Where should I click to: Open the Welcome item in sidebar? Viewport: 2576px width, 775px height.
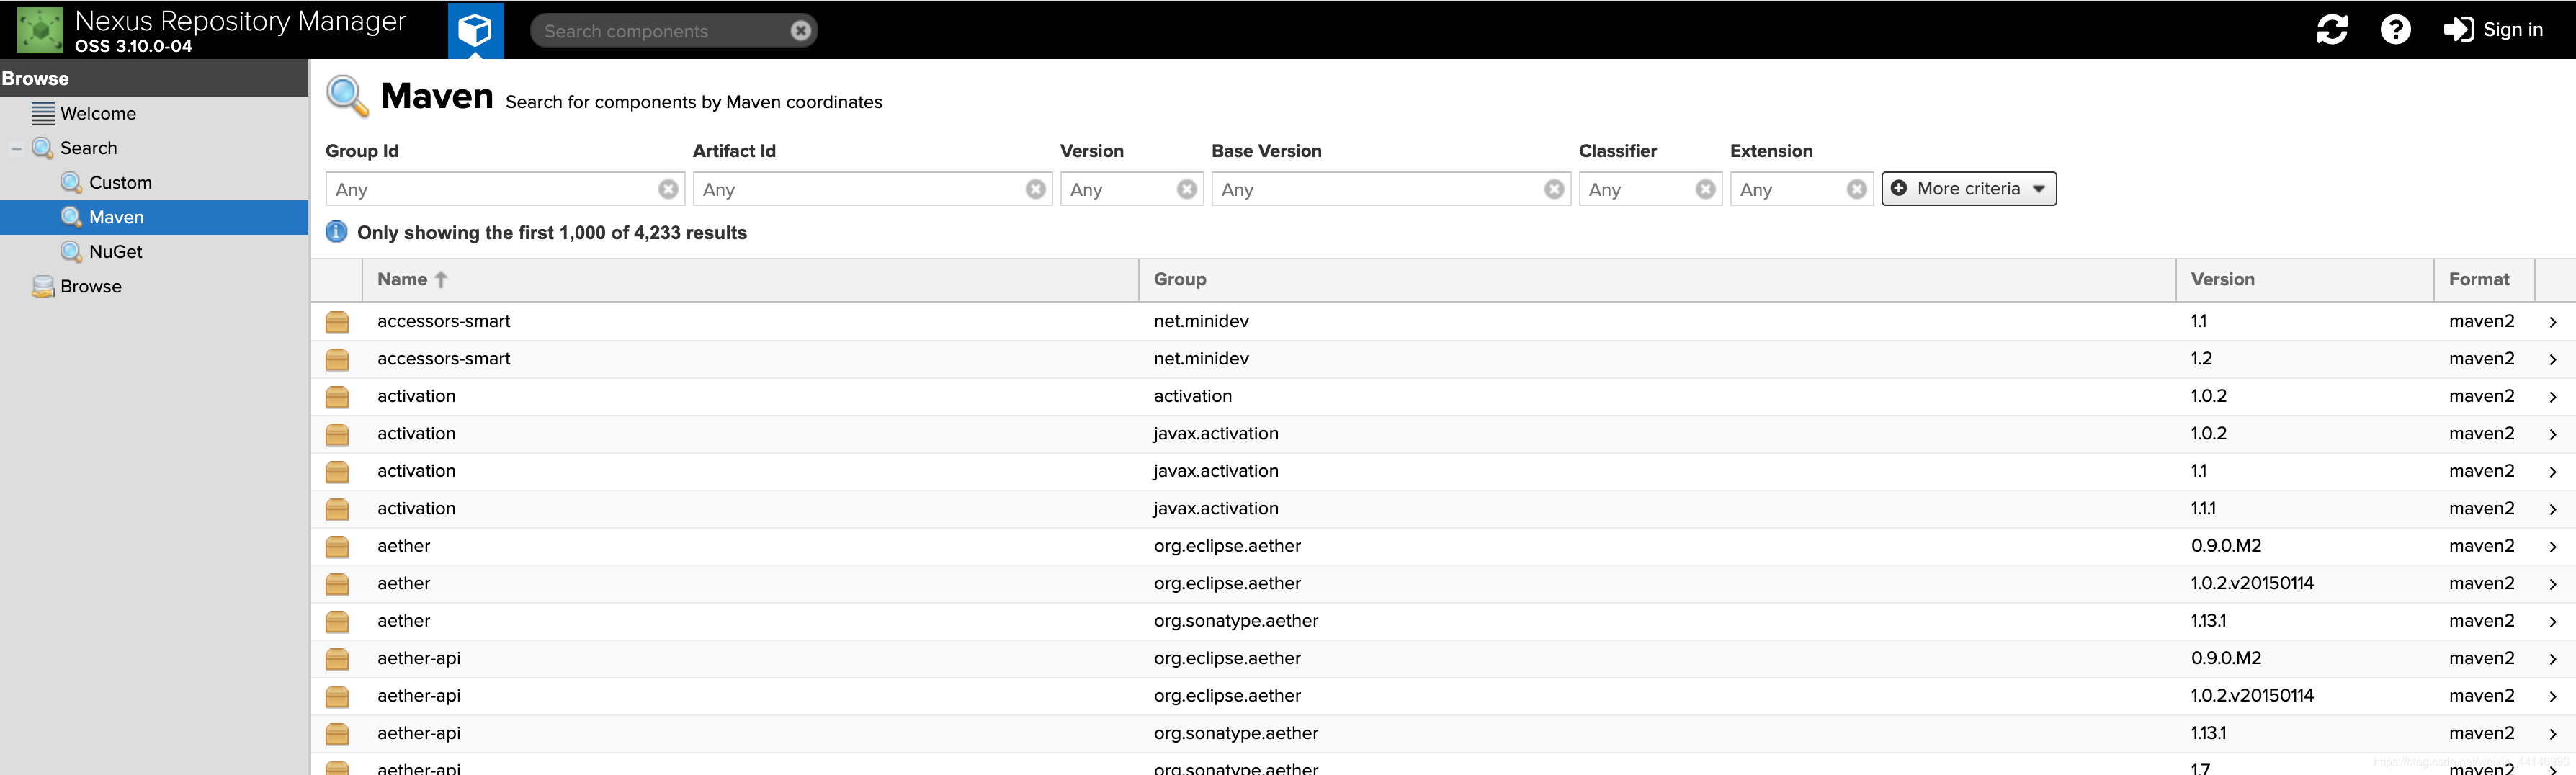pyautogui.click(x=98, y=114)
